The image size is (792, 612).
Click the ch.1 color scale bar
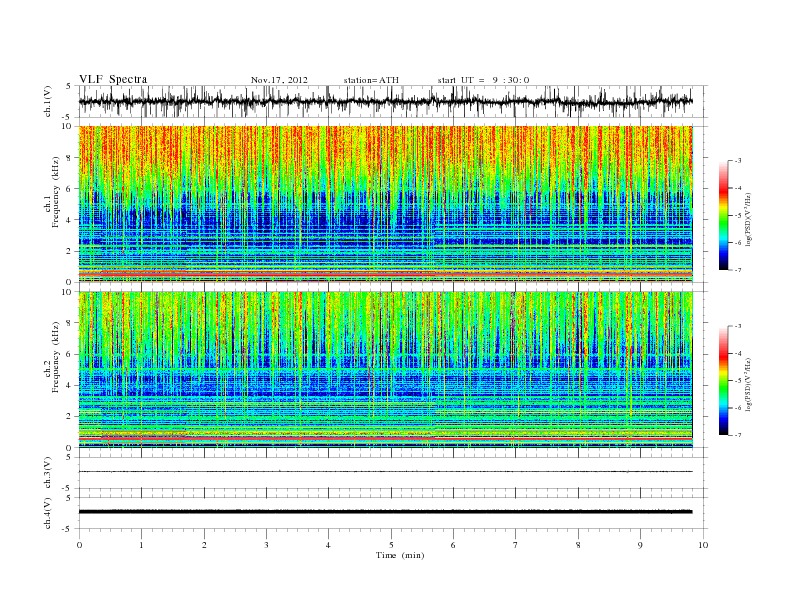pos(724,215)
